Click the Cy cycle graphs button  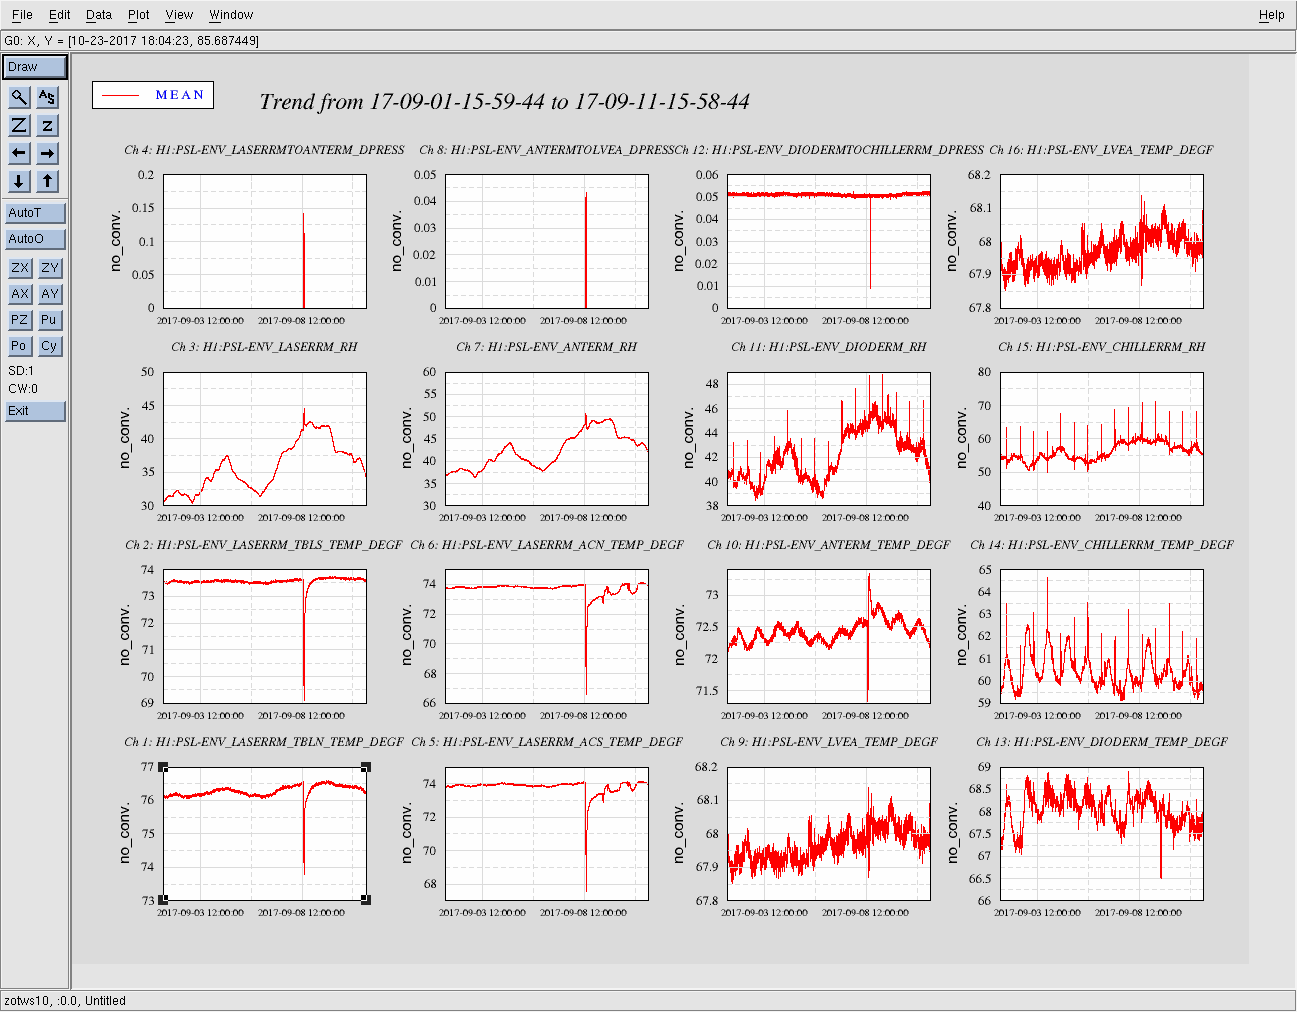coord(49,346)
